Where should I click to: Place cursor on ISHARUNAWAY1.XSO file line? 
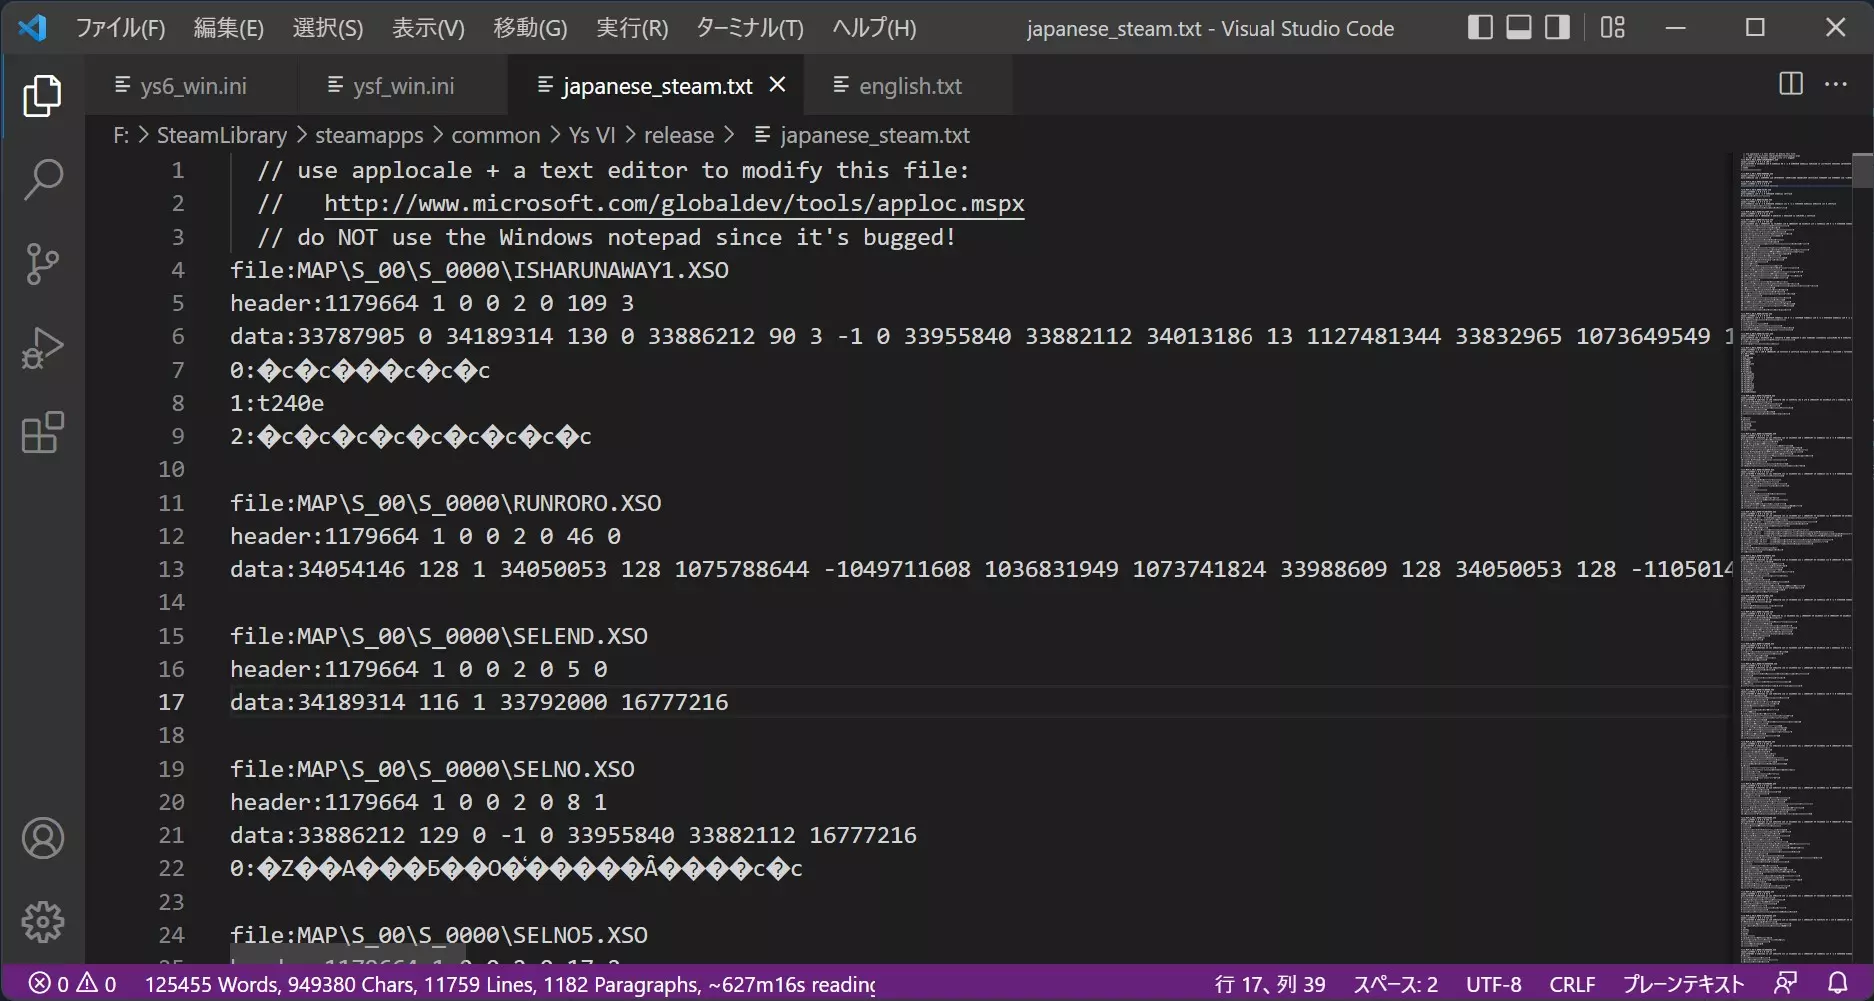[479, 270]
